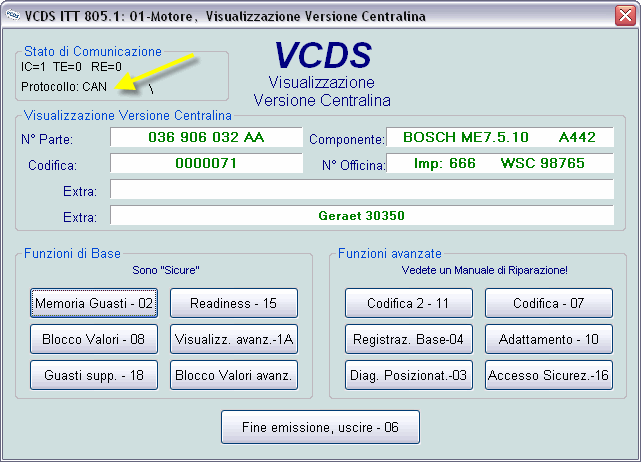Click the Componente: label

[347, 139]
